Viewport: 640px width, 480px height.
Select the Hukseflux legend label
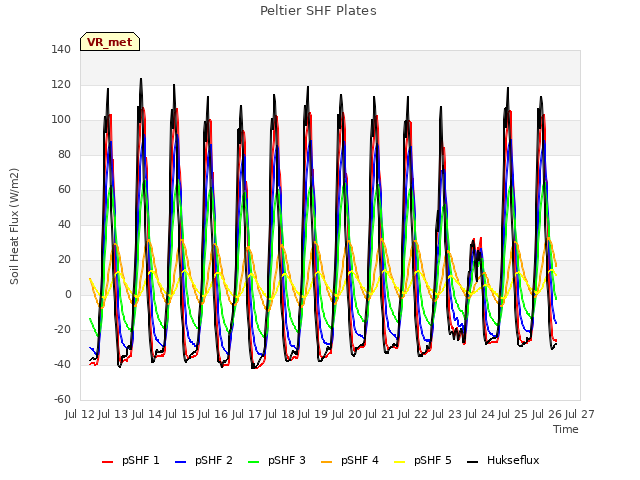point(513,460)
